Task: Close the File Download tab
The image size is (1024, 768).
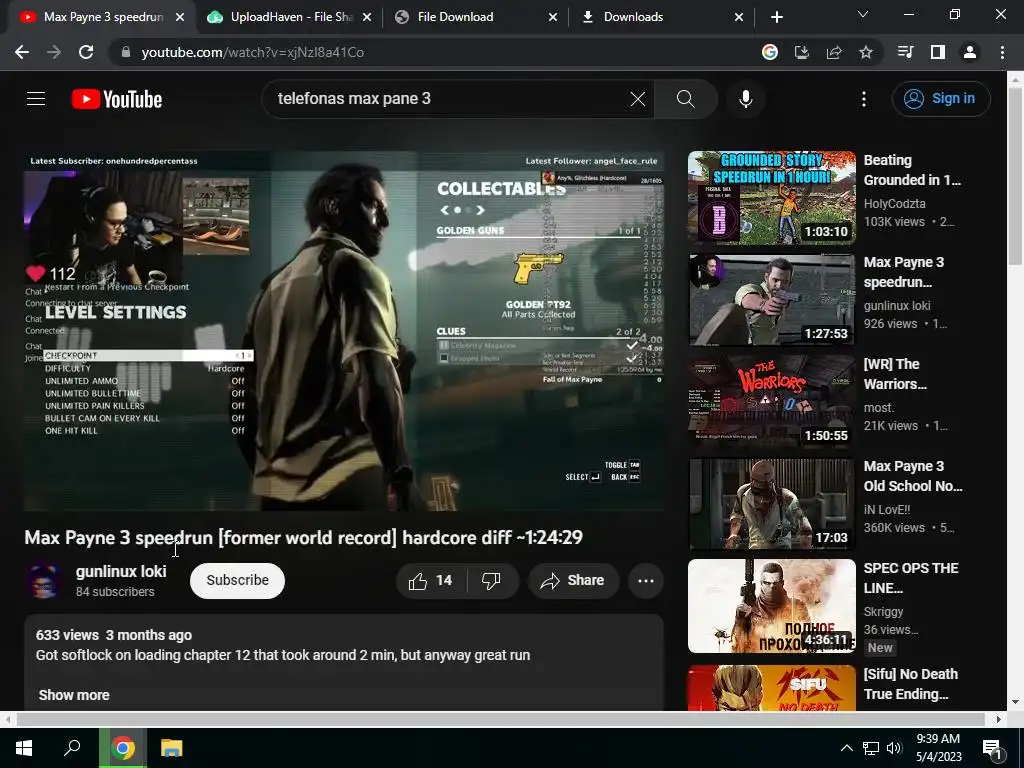Action: pyautogui.click(x=552, y=17)
